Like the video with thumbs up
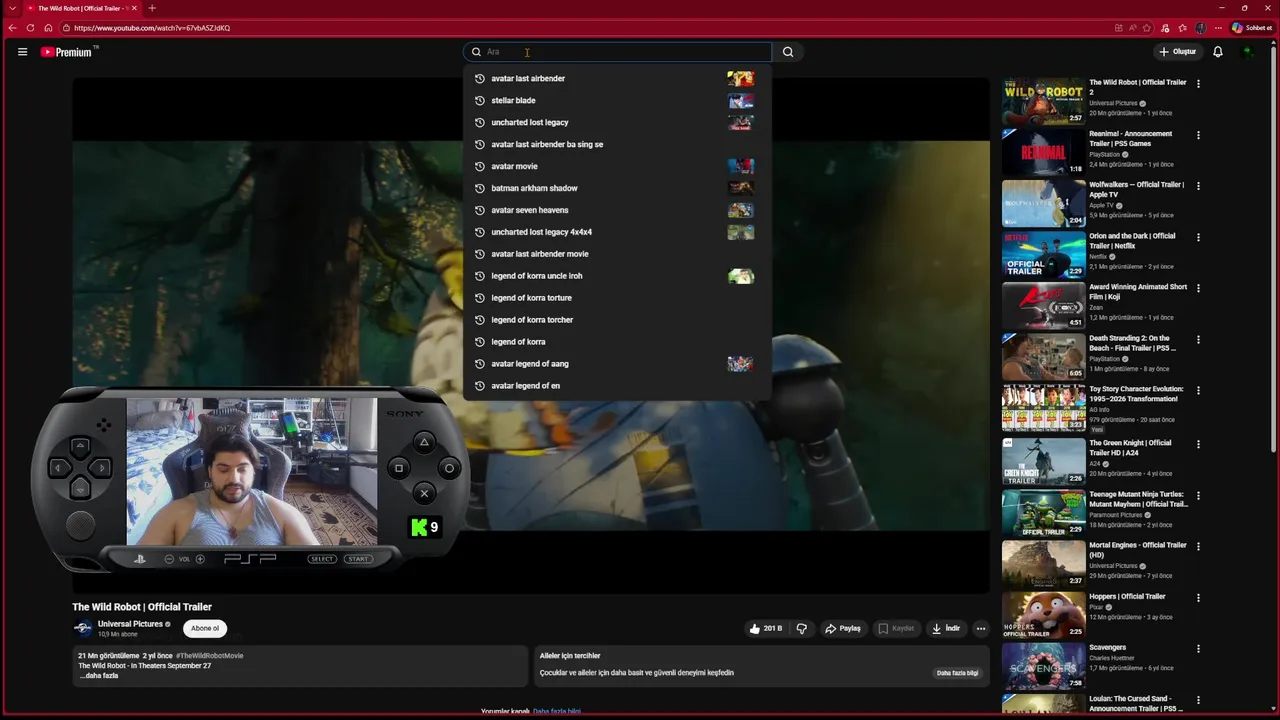 pyautogui.click(x=766, y=628)
